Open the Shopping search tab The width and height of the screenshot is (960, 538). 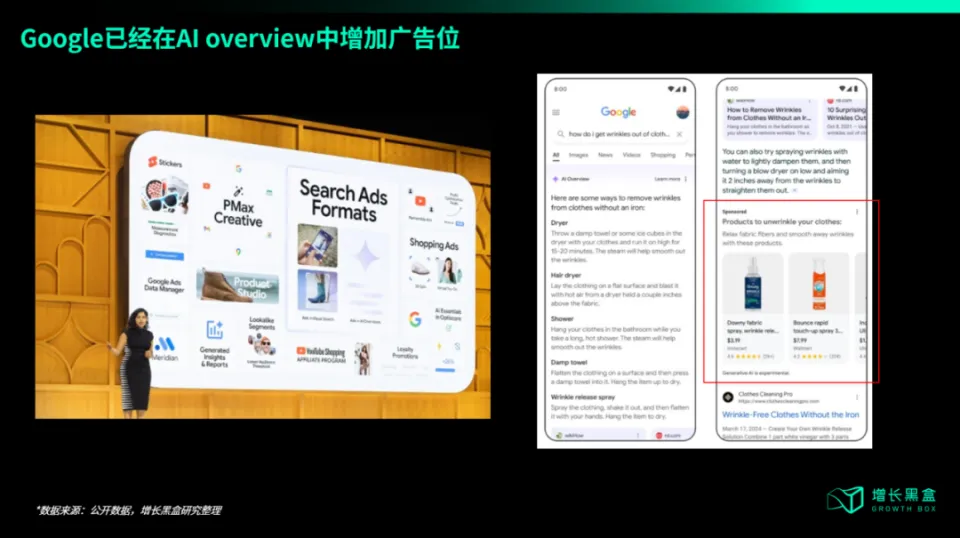click(662, 156)
